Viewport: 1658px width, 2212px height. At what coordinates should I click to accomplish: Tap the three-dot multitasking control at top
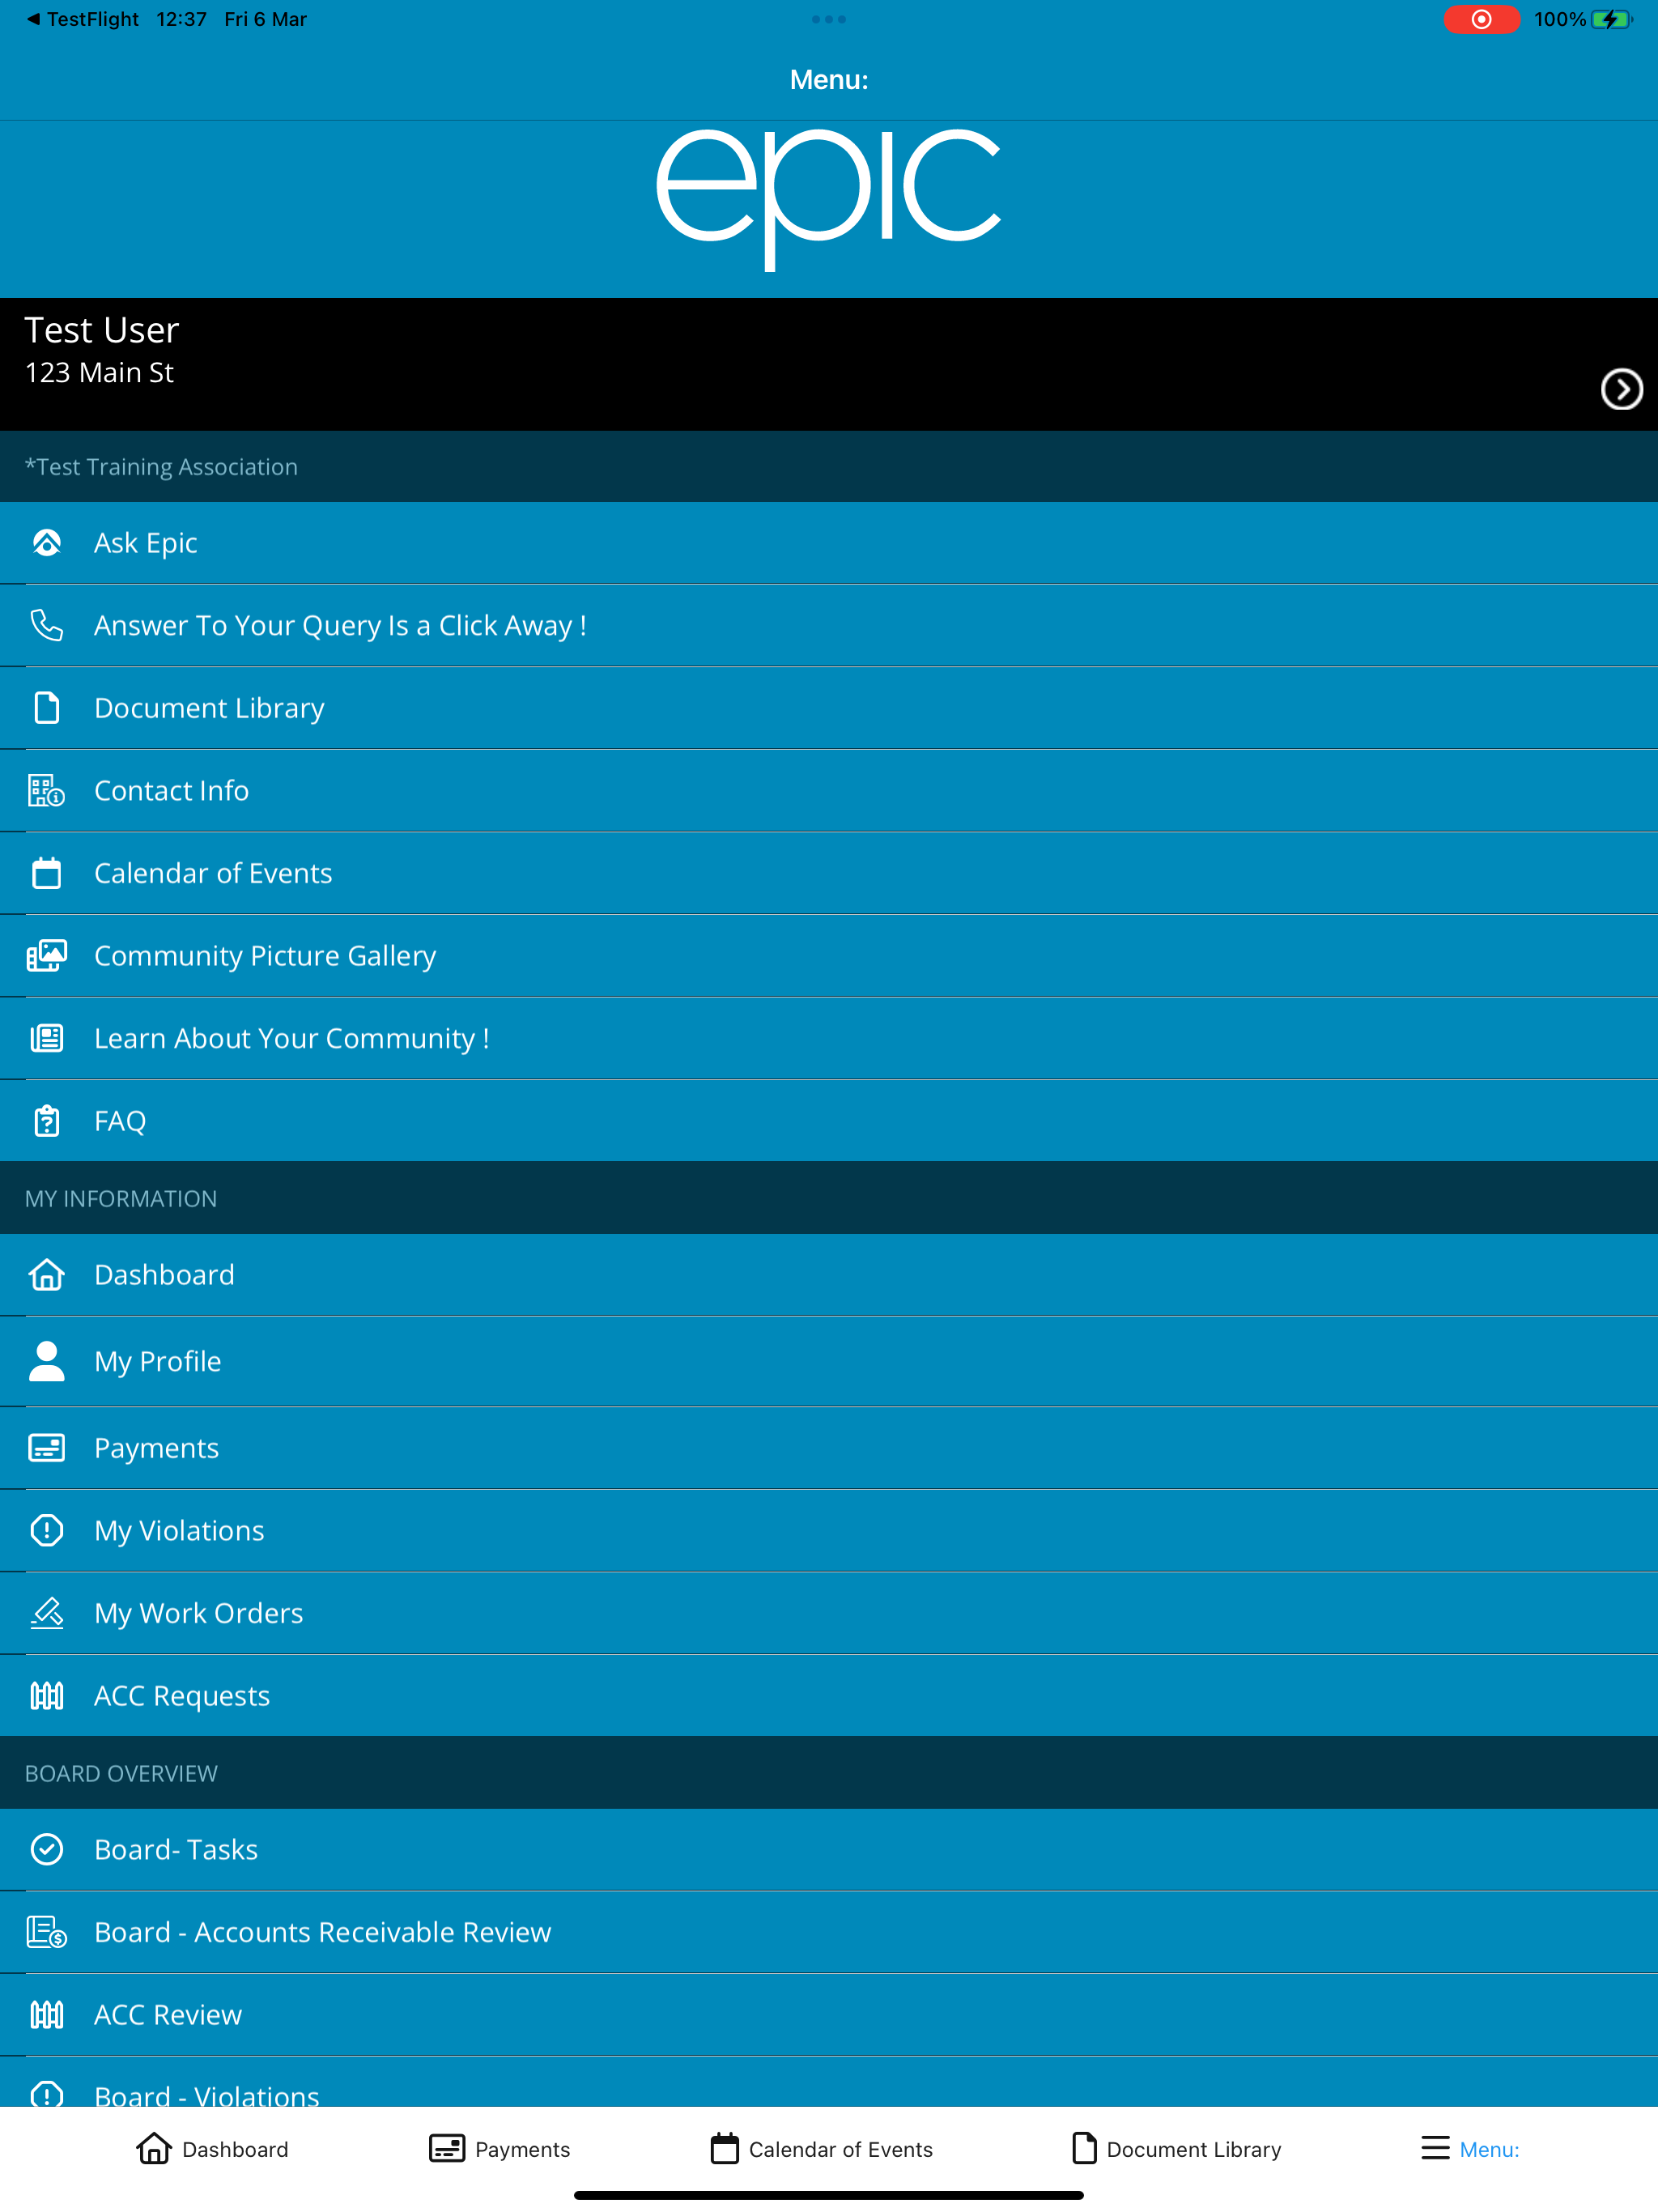pyautogui.click(x=829, y=19)
